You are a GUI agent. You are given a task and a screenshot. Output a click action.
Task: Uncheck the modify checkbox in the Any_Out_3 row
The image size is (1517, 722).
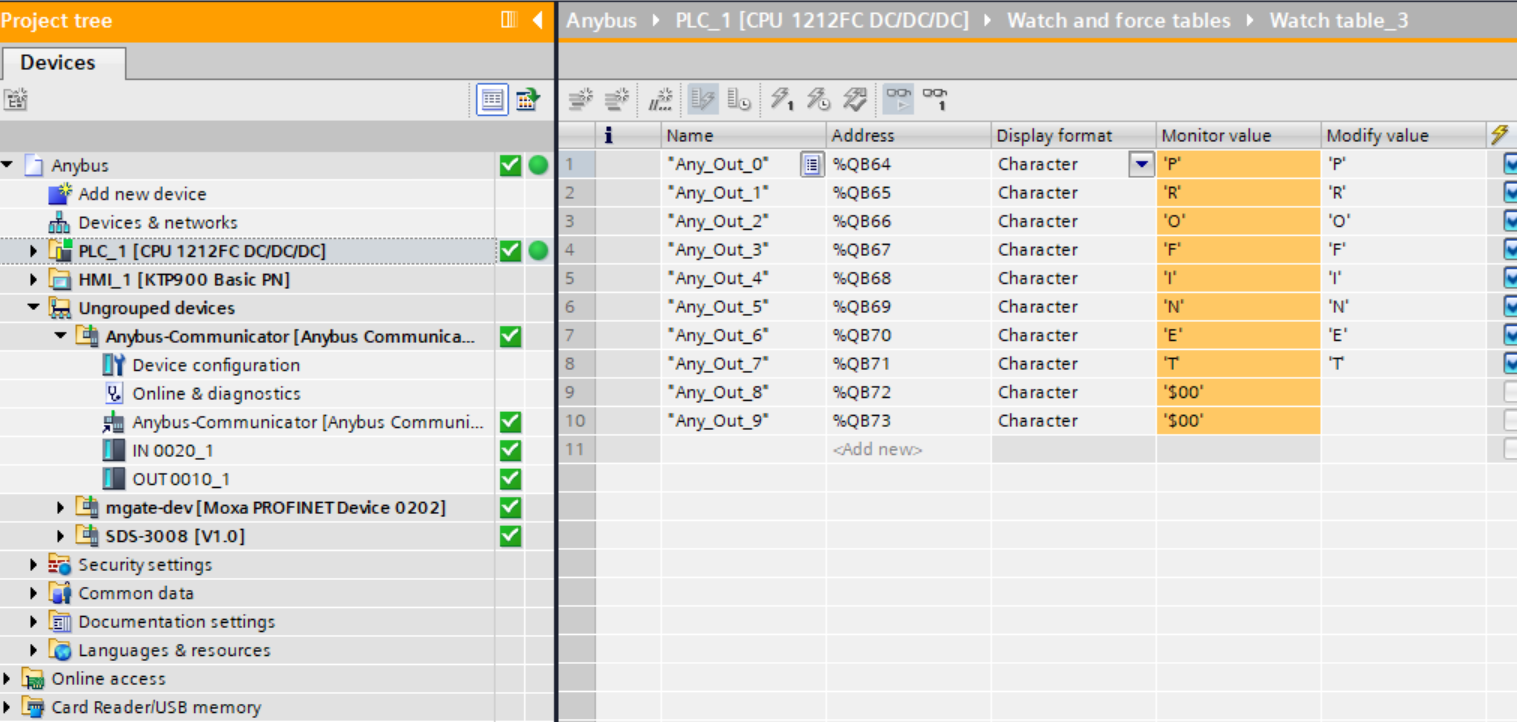coord(1510,250)
